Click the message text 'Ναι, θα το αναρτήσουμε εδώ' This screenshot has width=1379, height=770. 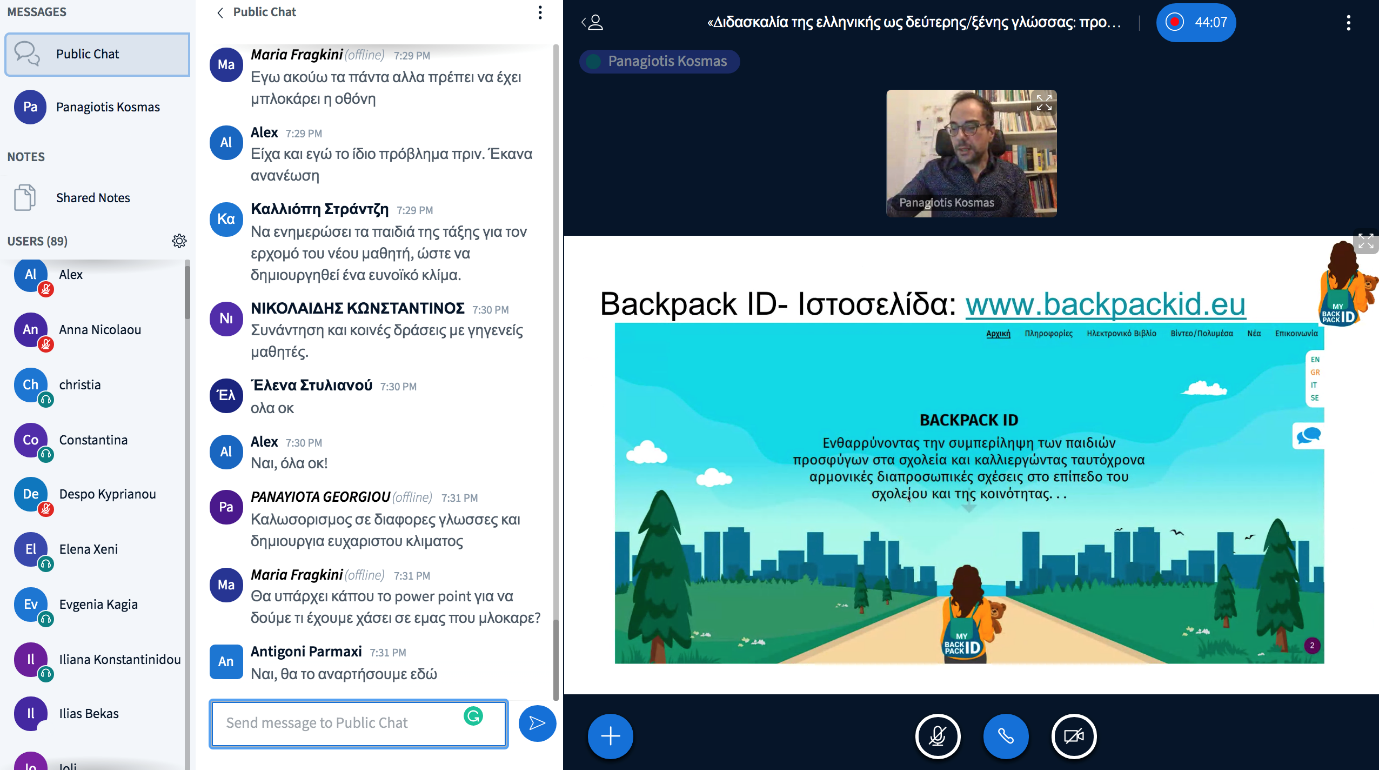(x=344, y=674)
